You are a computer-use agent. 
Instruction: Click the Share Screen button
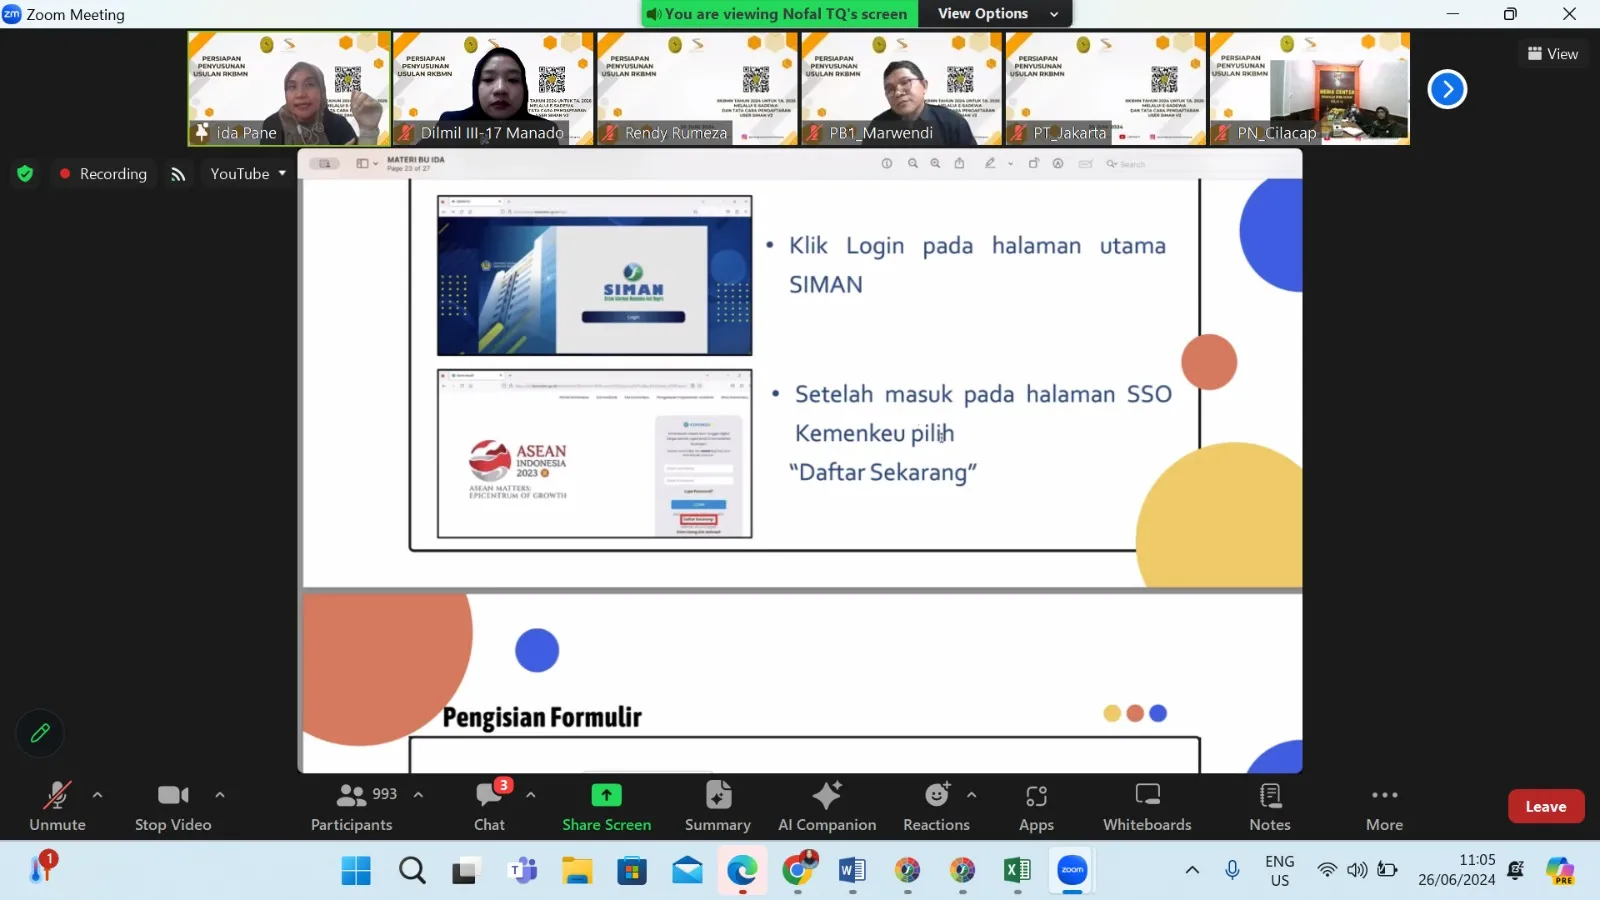pyautogui.click(x=606, y=806)
